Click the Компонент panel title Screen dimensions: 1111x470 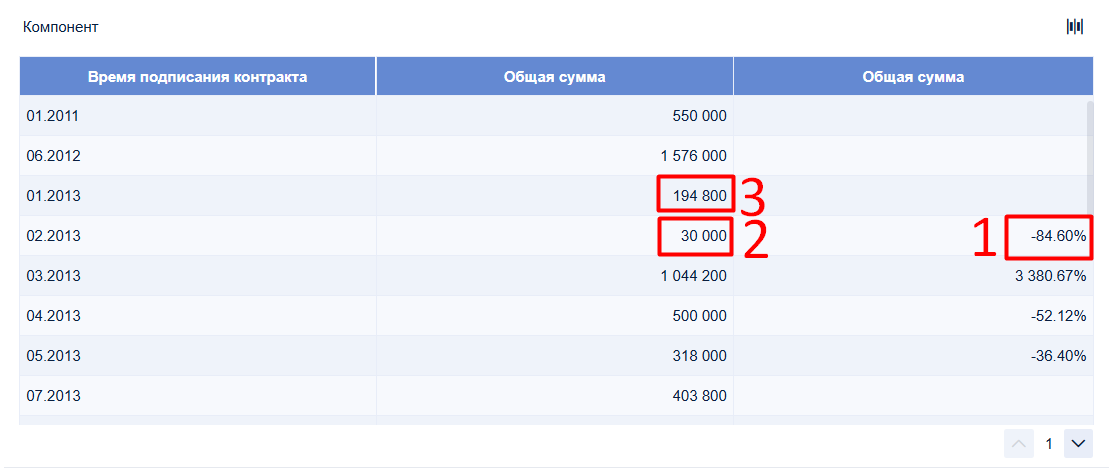pyautogui.click(x=60, y=27)
